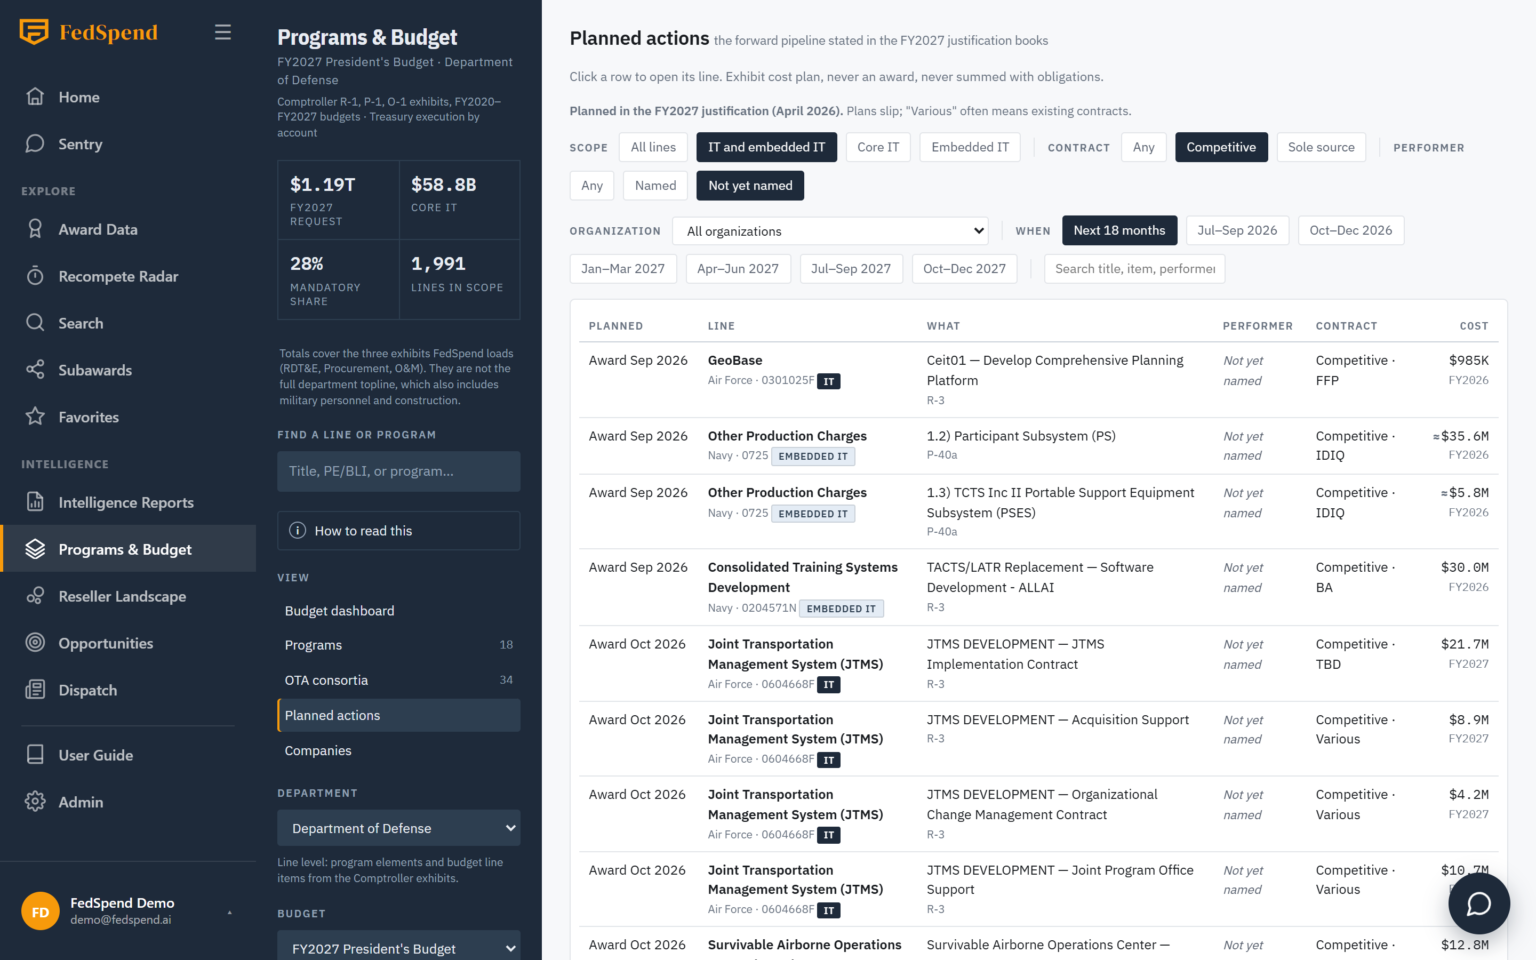The width and height of the screenshot is (1536, 960).
Task: Click the Award Data ribbon icon
Action: (x=35, y=229)
